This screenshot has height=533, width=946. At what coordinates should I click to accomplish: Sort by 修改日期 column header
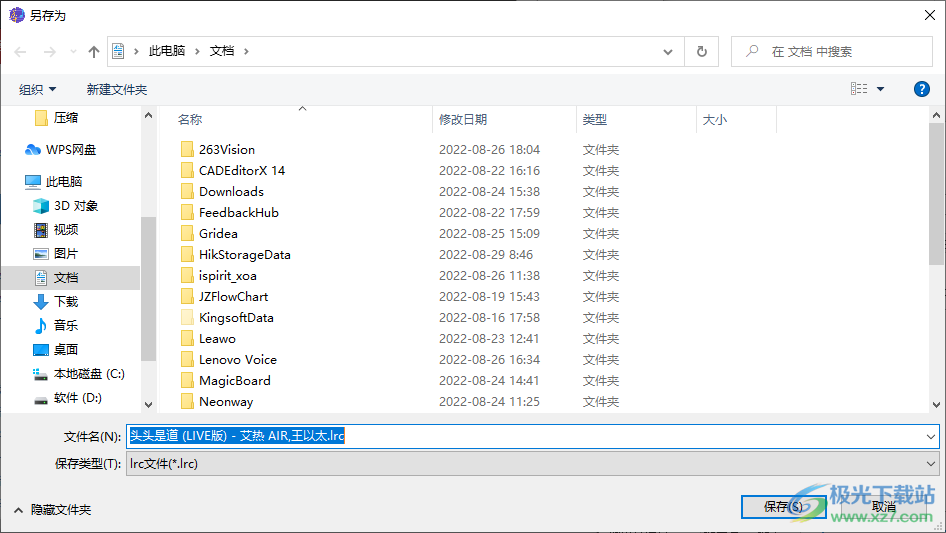pyautogui.click(x=463, y=120)
